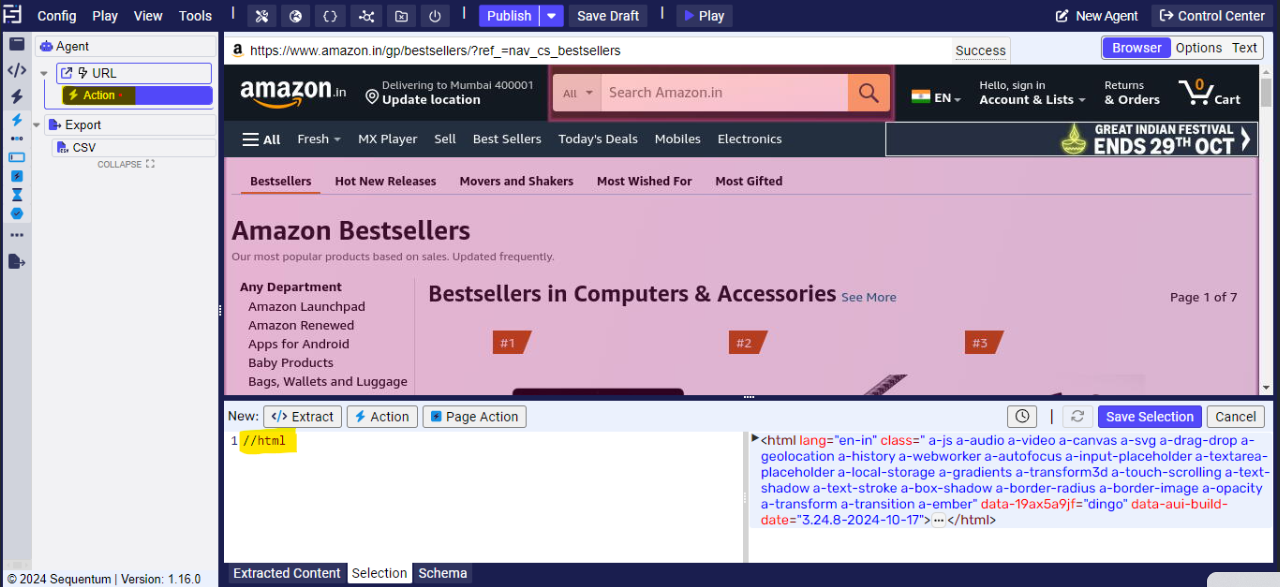Click the refresh icon near Save Selection
The width and height of the screenshot is (1280, 587).
pyautogui.click(x=1077, y=417)
